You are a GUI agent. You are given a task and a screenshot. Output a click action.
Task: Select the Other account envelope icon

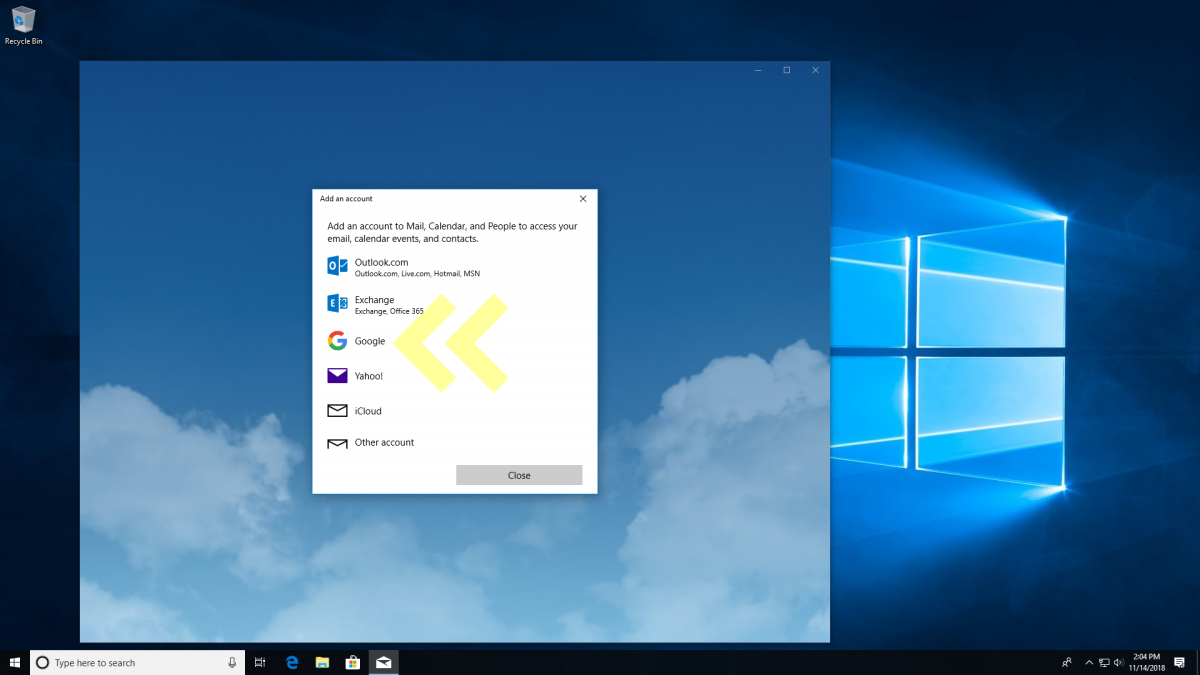pyautogui.click(x=337, y=443)
